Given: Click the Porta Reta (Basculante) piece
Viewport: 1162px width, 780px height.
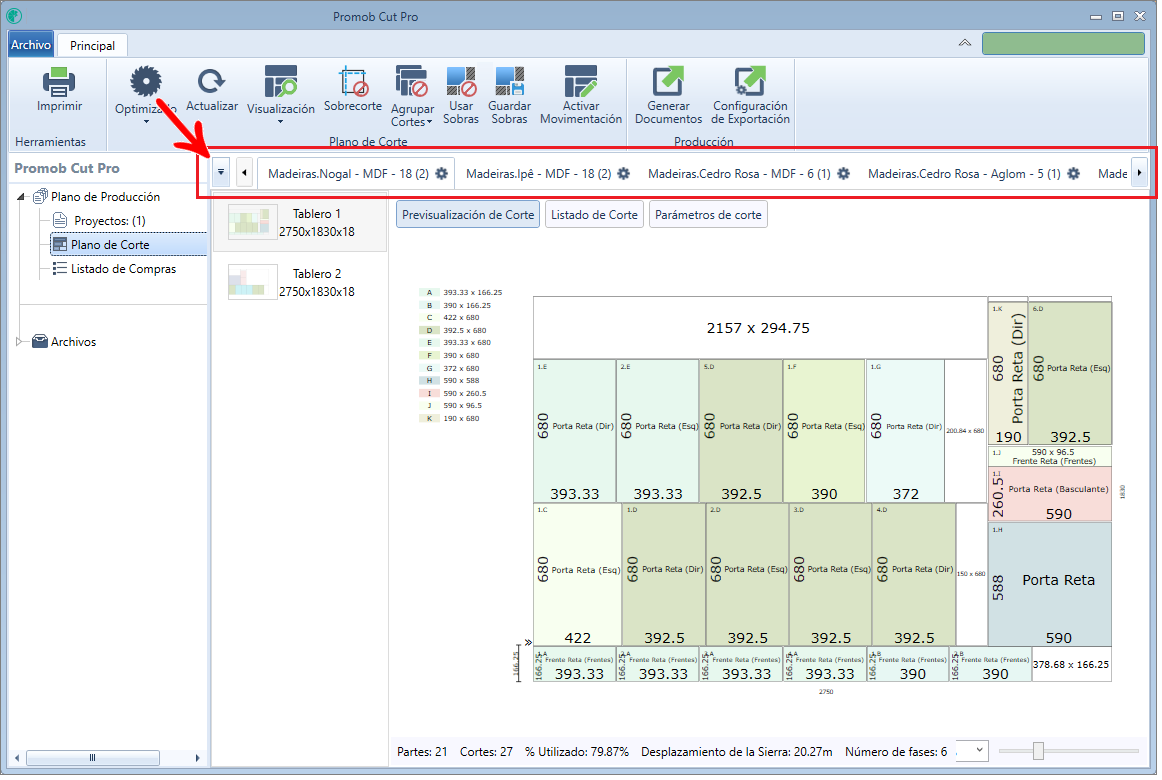Looking at the screenshot, I should click(1049, 493).
